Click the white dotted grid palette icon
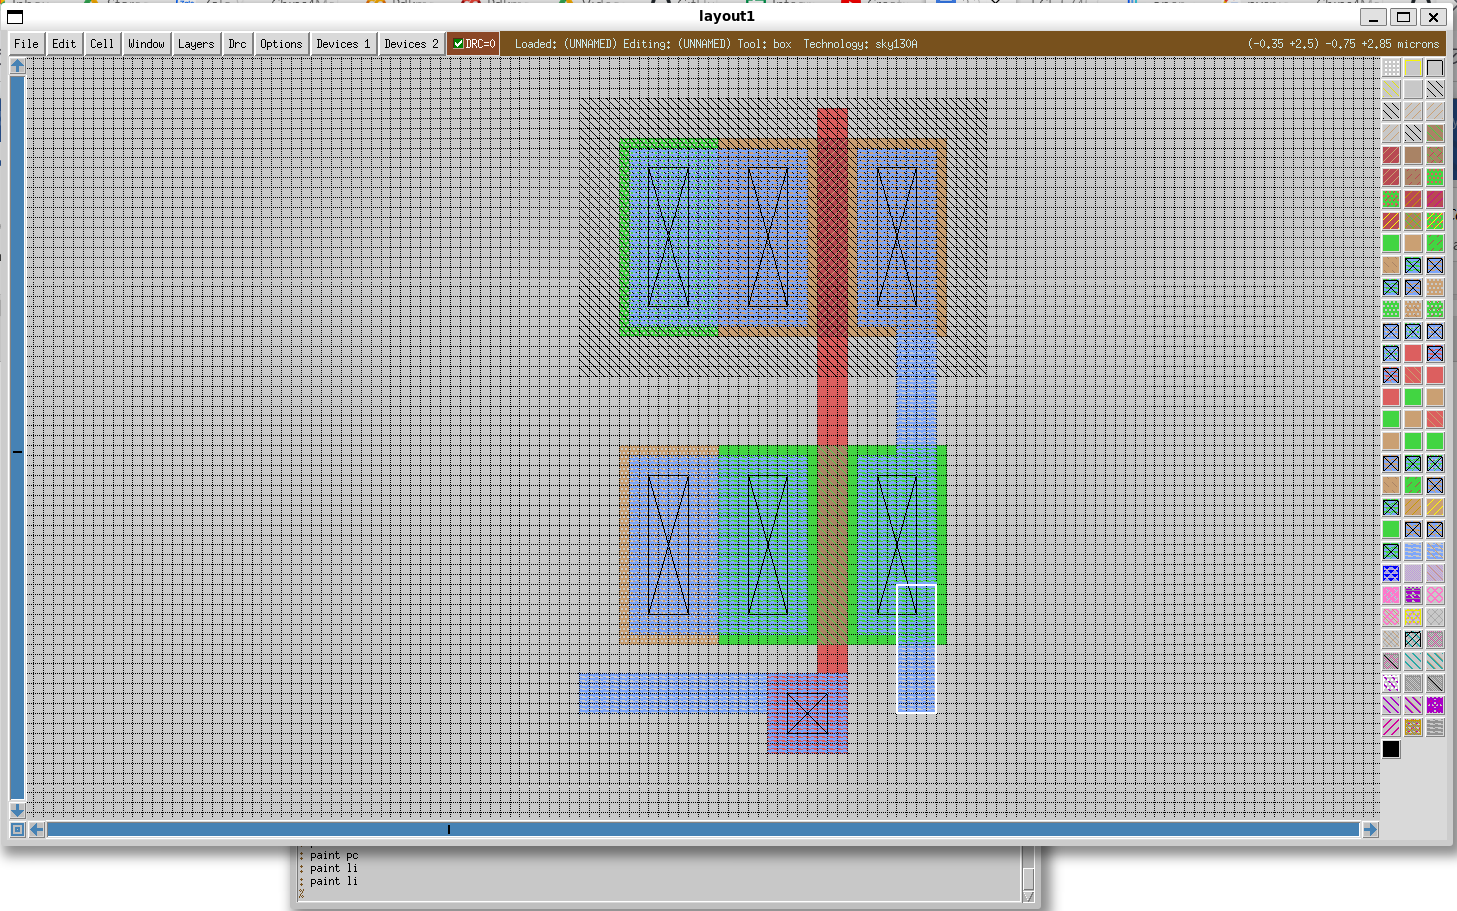The height and width of the screenshot is (911, 1457). (x=1391, y=68)
